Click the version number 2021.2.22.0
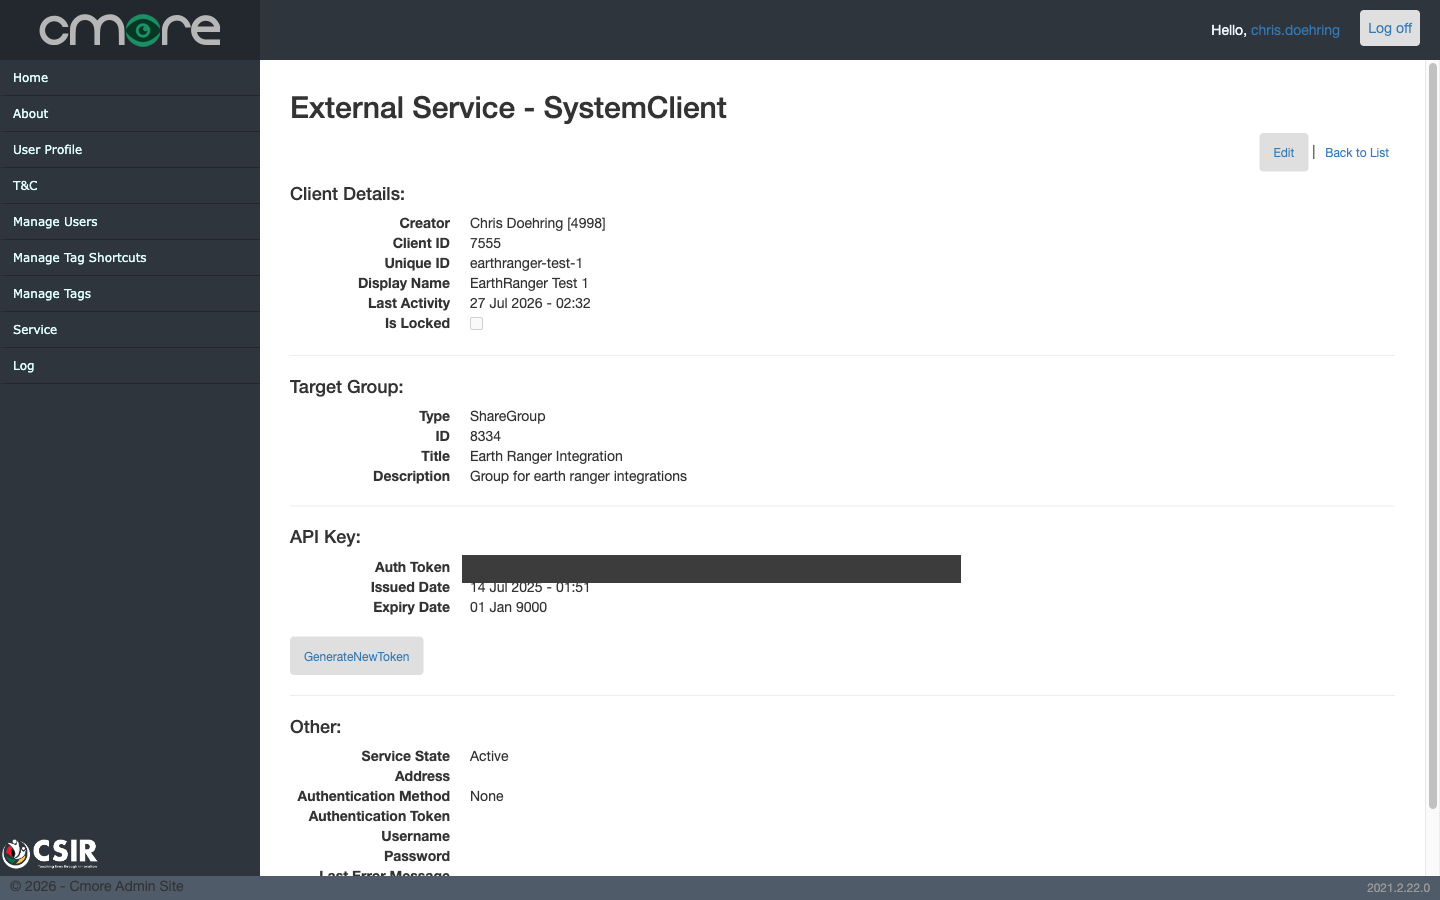 coord(1398,888)
